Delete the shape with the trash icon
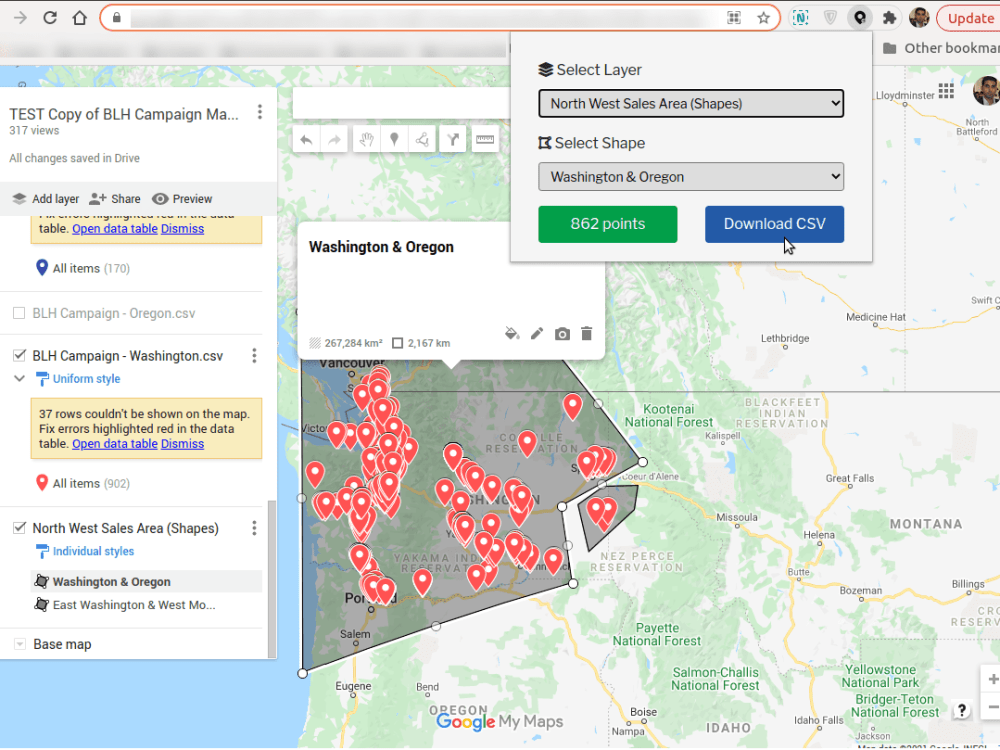 (x=587, y=334)
